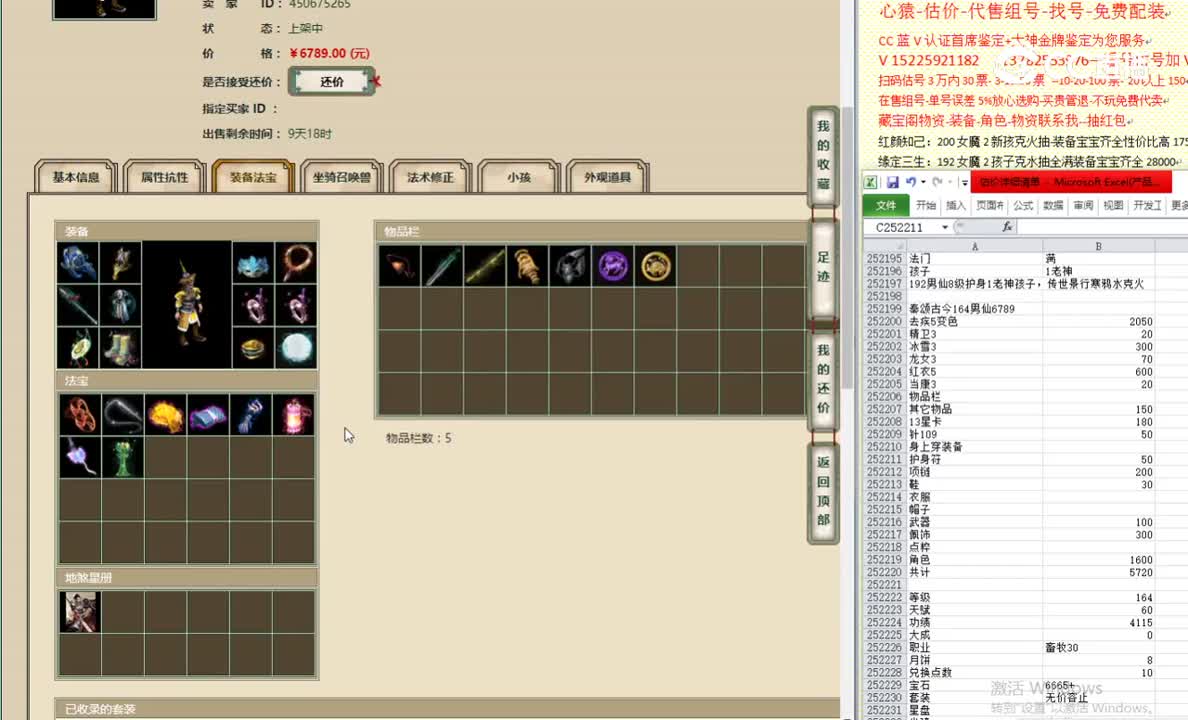
Task: Open the Name Box dropdown beside C252211
Action: [x=945, y=227]
